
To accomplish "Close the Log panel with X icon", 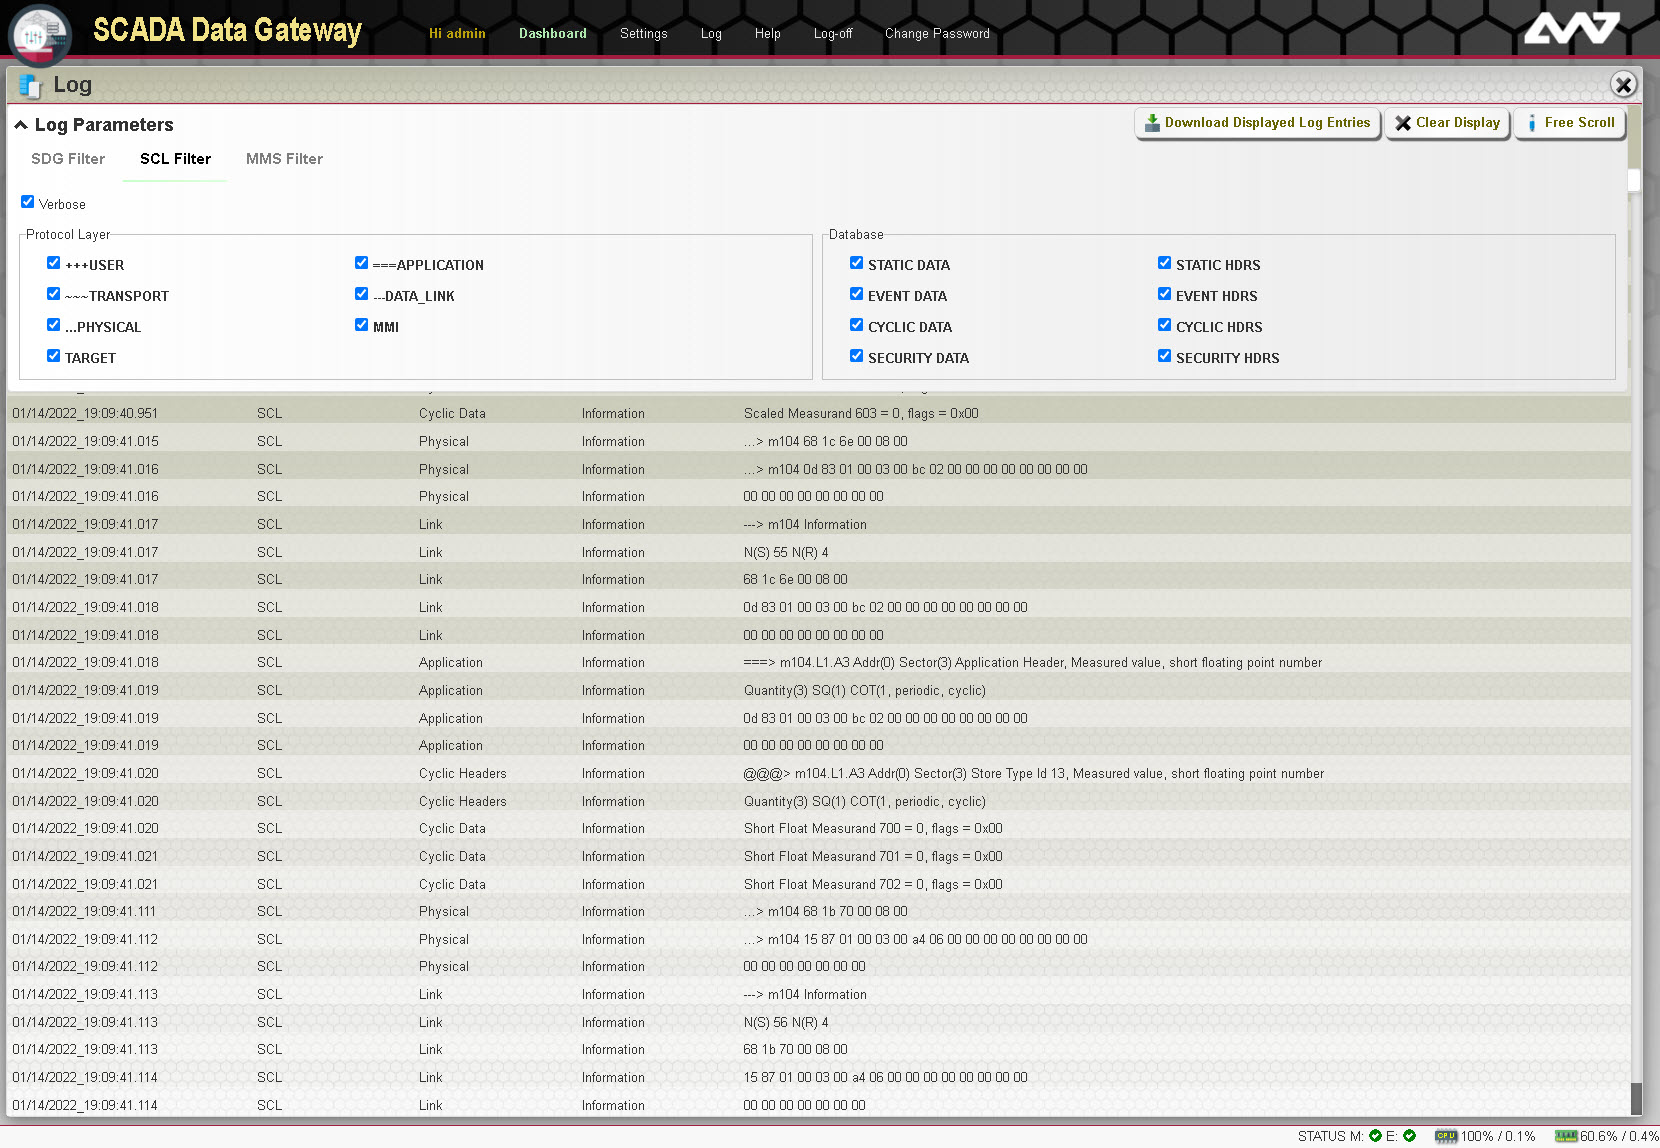I will [x=1623, y=85].
